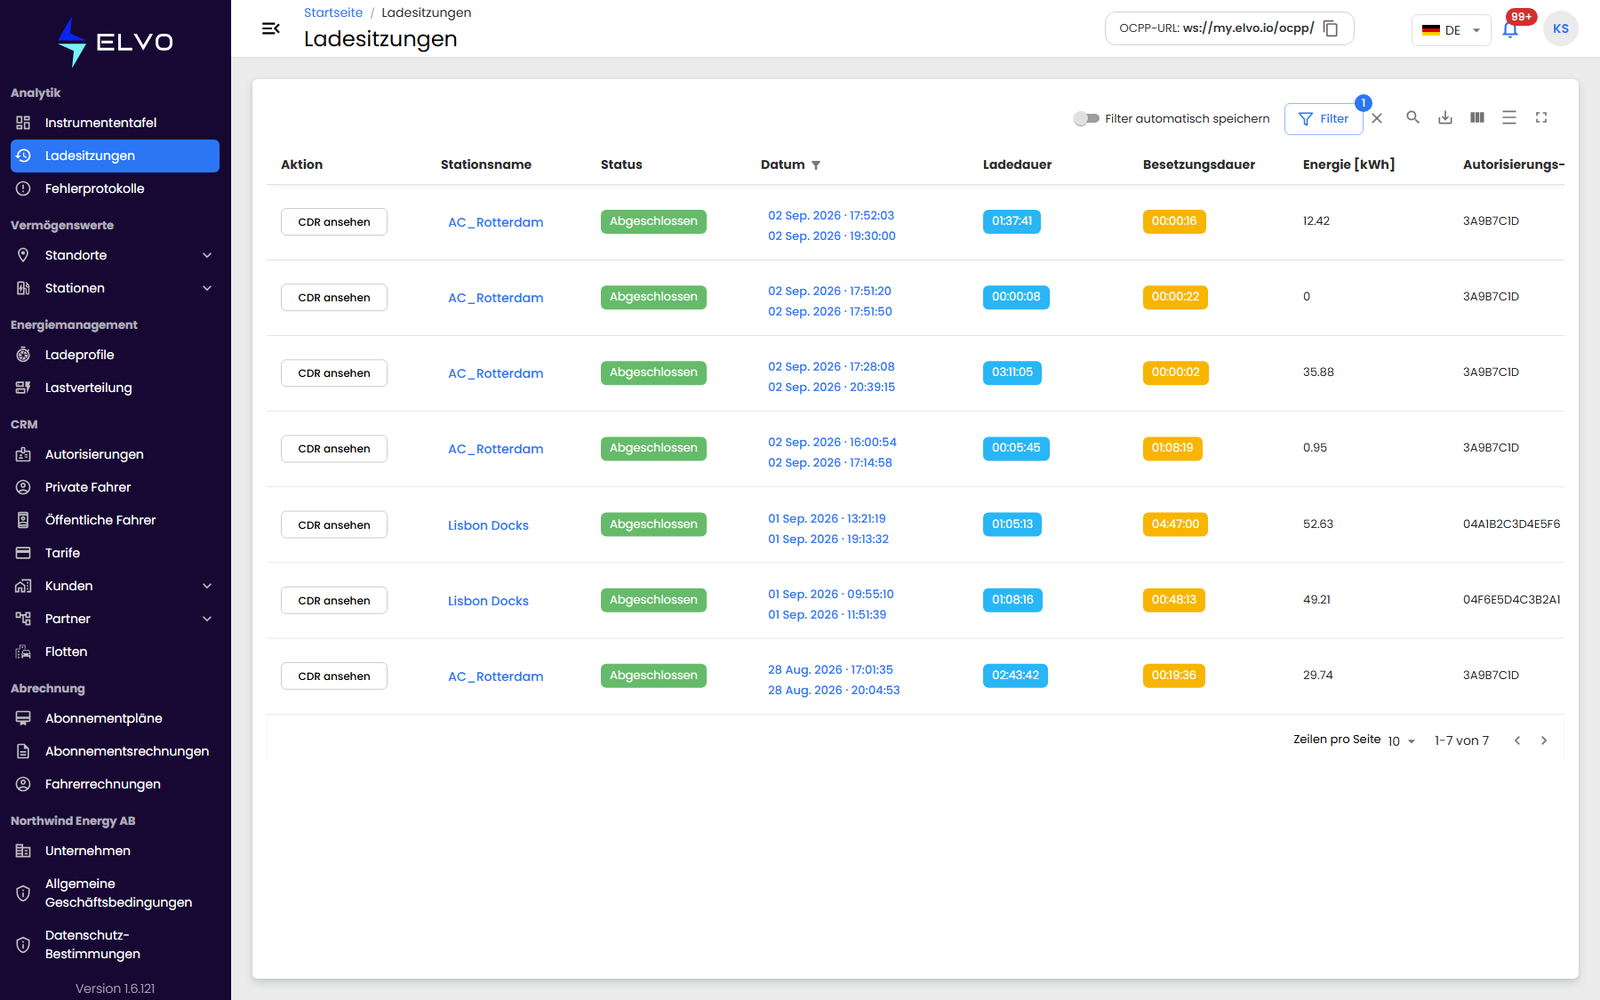Expand the Partner menu
1600x1000 pixels.
point(115,619)
